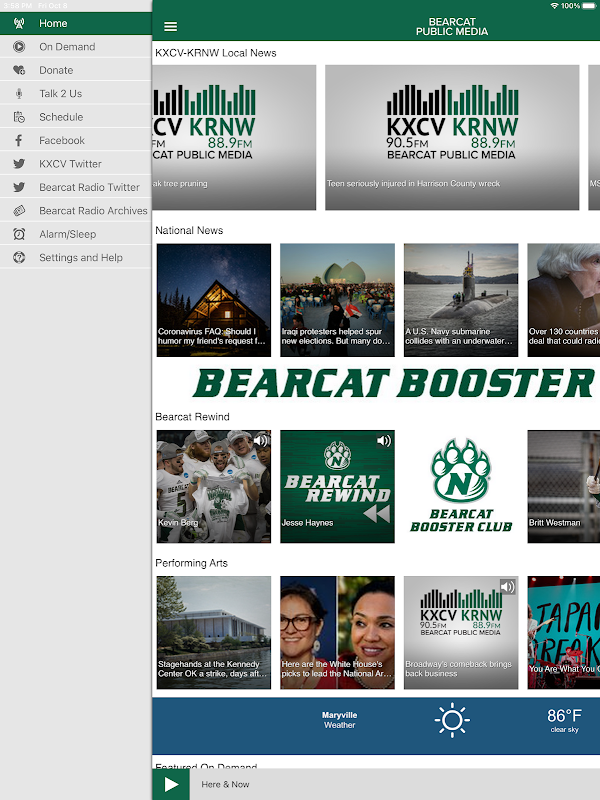Viewport: 600px width, 800px height.
Task: Open Broadway's comeback brings back business
Action: 461,633
